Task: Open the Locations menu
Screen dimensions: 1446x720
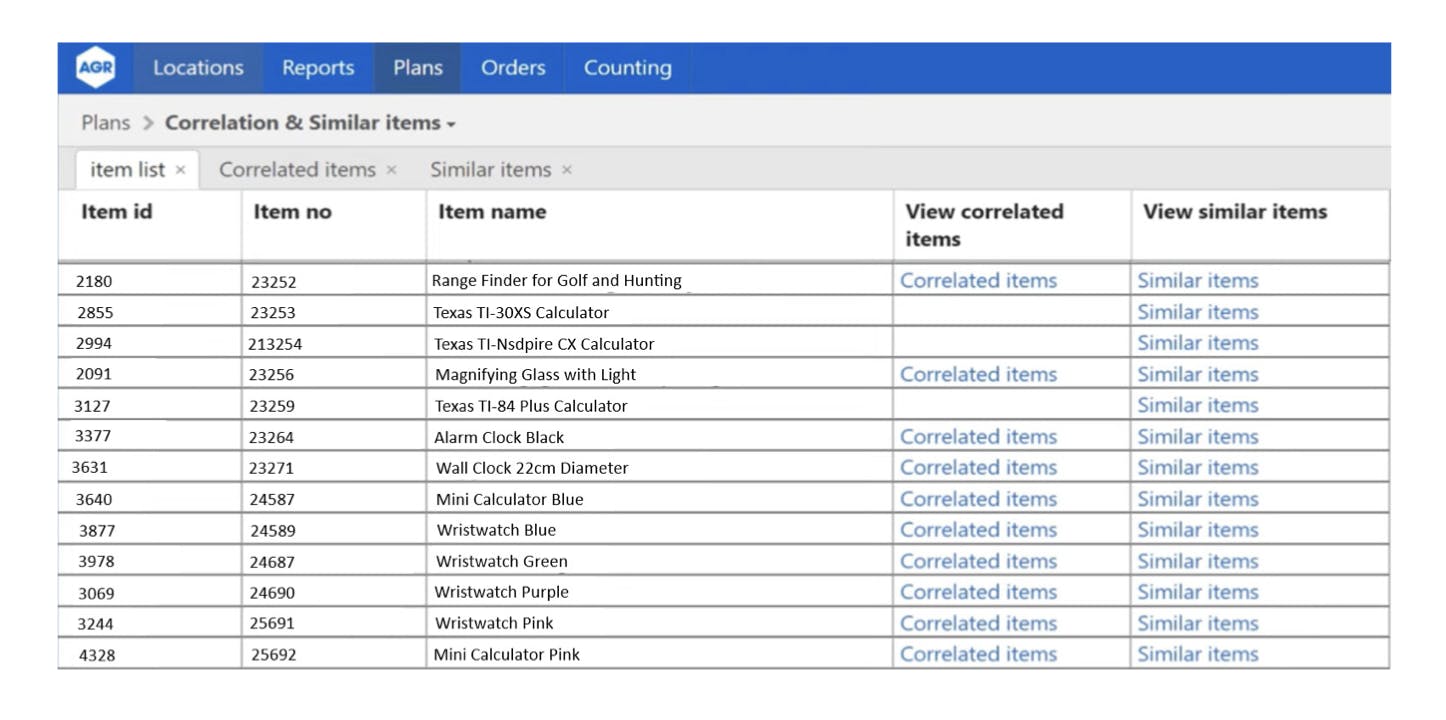Action: tap(198, 68)
